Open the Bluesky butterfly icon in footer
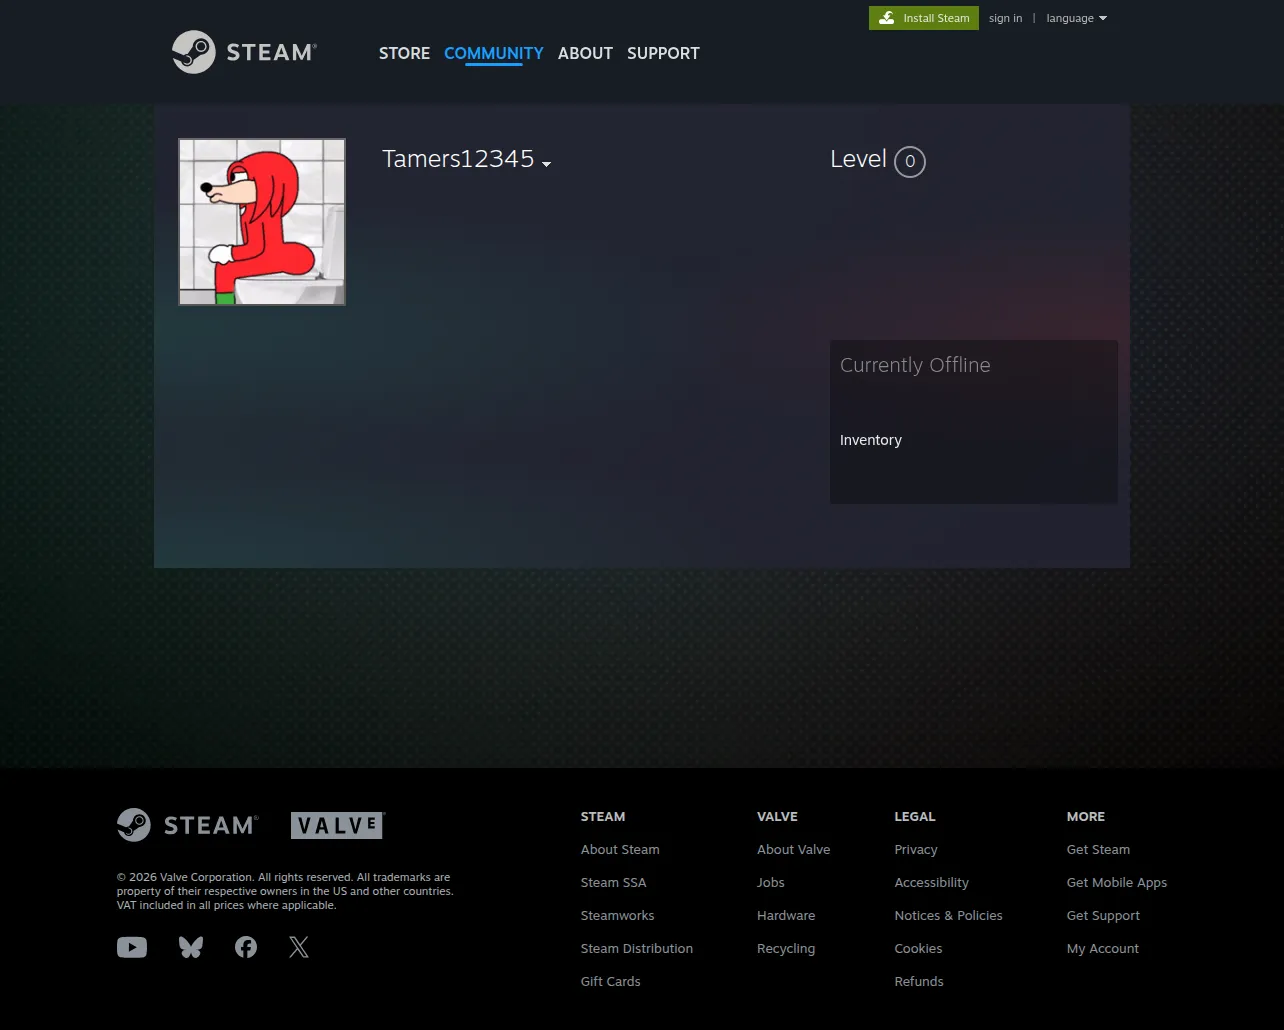Viewport: 1284px width, 1030px height. 191,947
